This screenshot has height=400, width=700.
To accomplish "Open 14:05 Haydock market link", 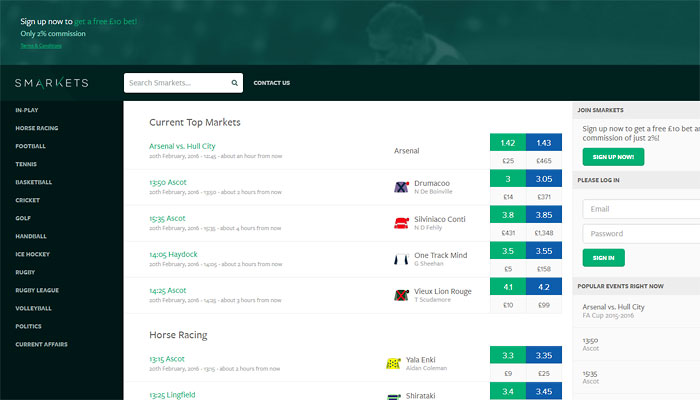I will pyautogui.click(x=173, y=254).
